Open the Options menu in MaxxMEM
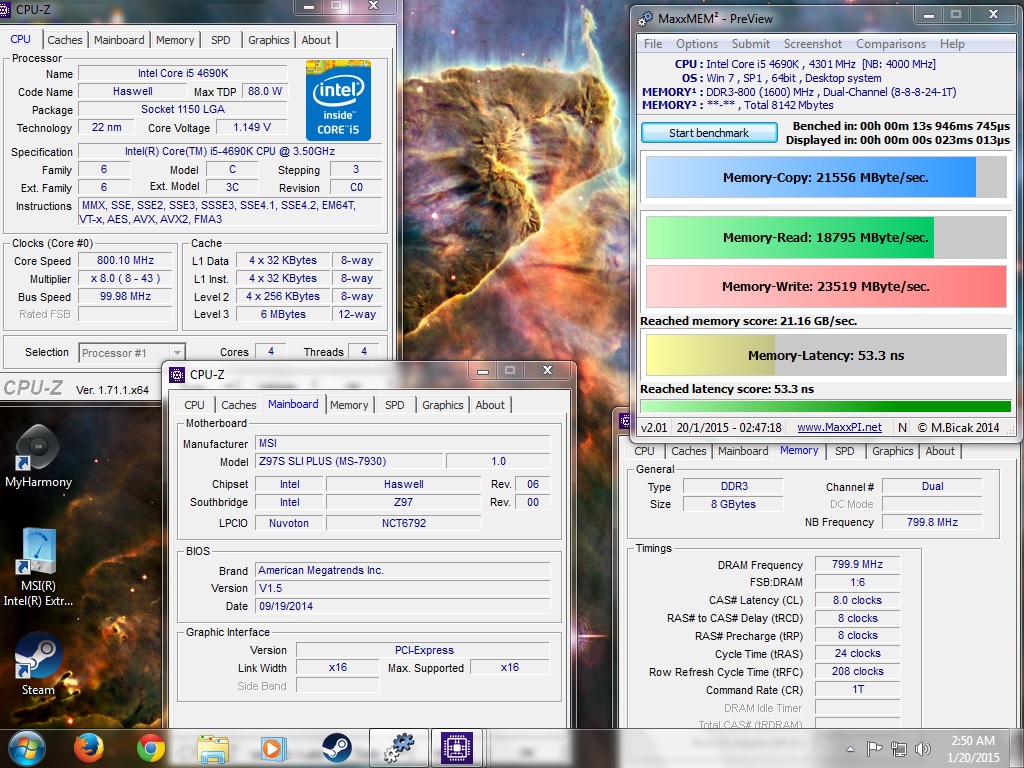Viewport: 1024px width, 768px height. (x=697, y=44)
